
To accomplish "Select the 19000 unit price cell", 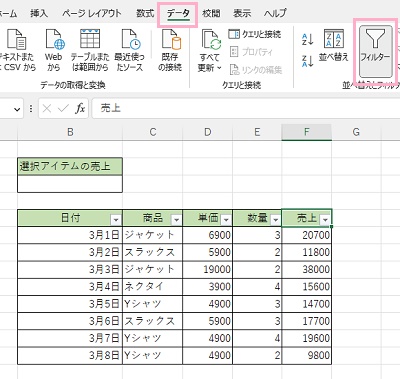I will pyautogui.click(x=208, y=270).
